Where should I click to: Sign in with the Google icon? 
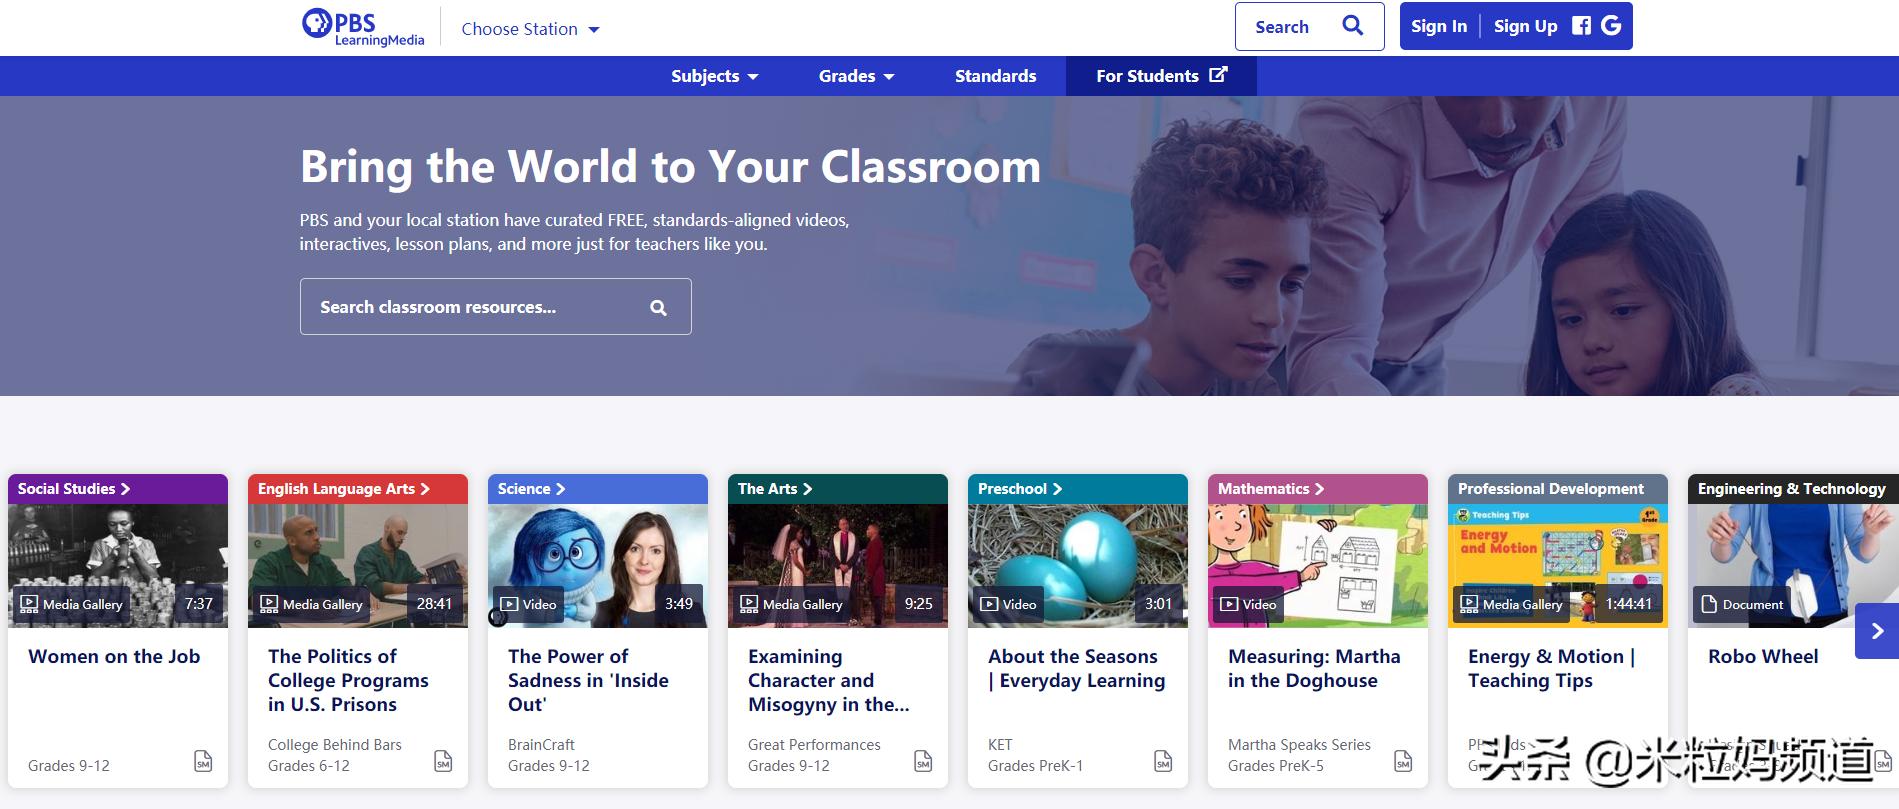[x=1611, y=26]
